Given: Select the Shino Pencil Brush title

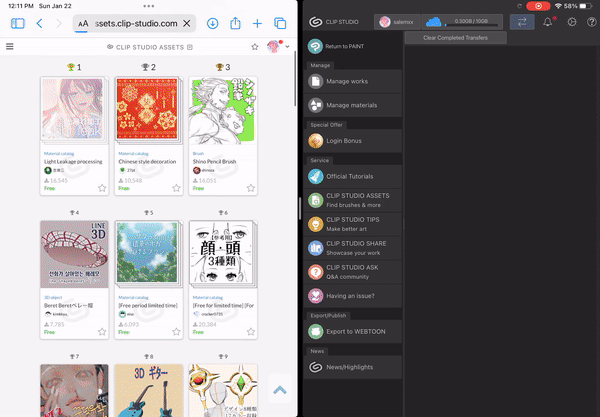Looking at the screenshot, I should [214, 161].
